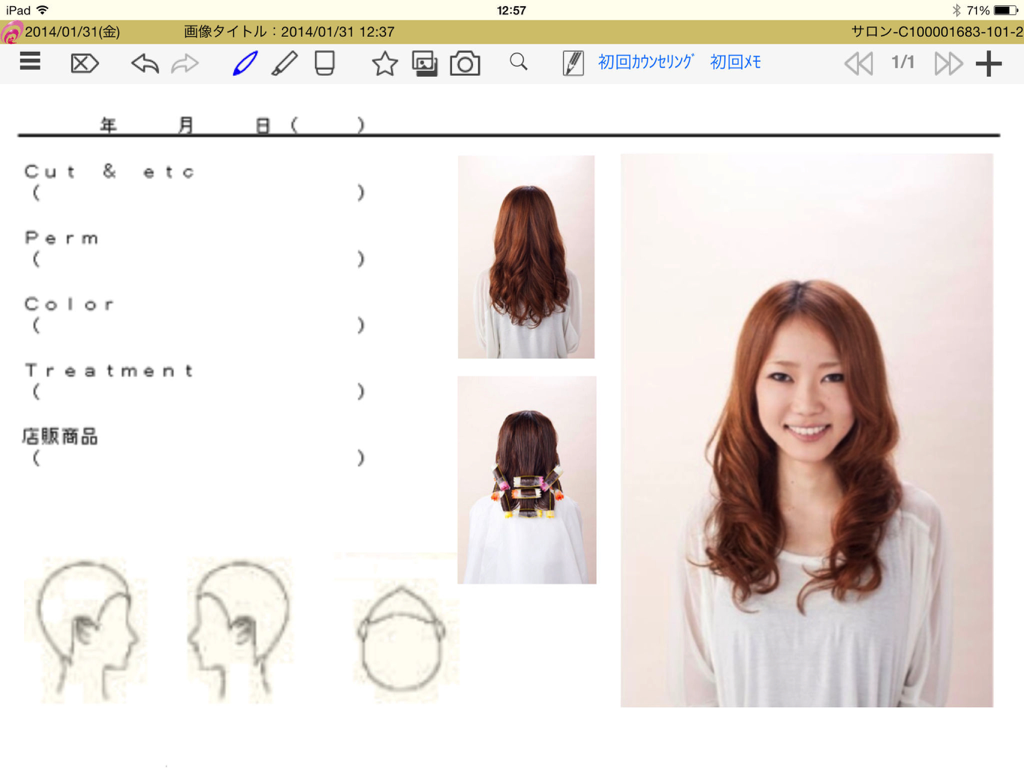1024x768 pixels.
Task: Open the 初回カウンセリング link
Action: coord(645,62)
